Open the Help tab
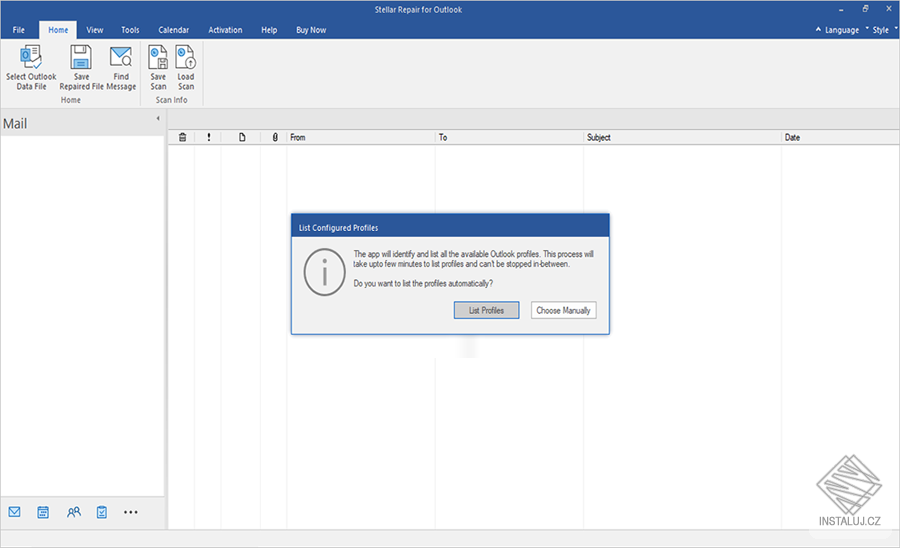 269,30
